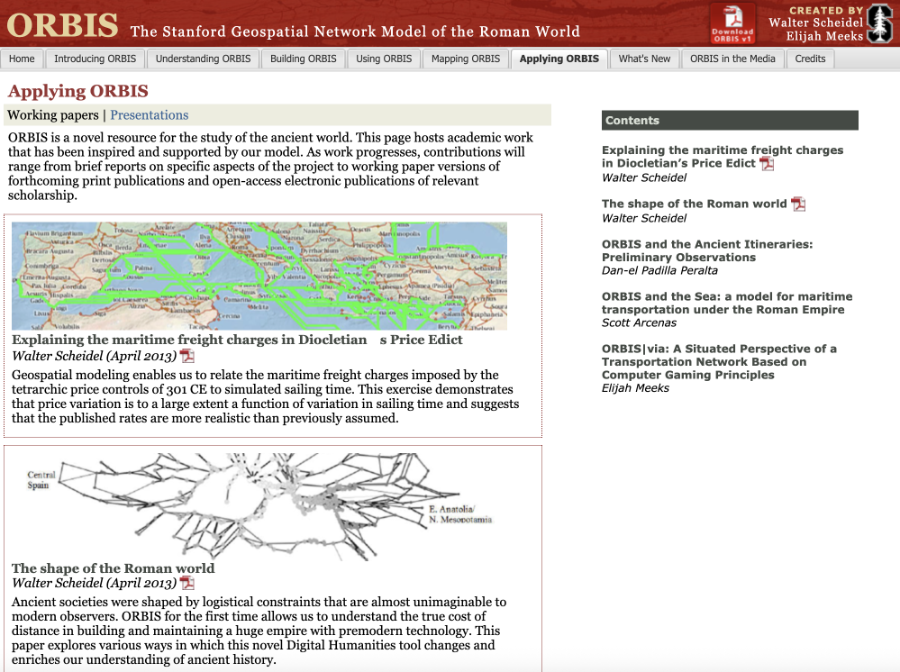
Task: View the ORBIS in the Media tab
Action: click(x=732, y=59)
